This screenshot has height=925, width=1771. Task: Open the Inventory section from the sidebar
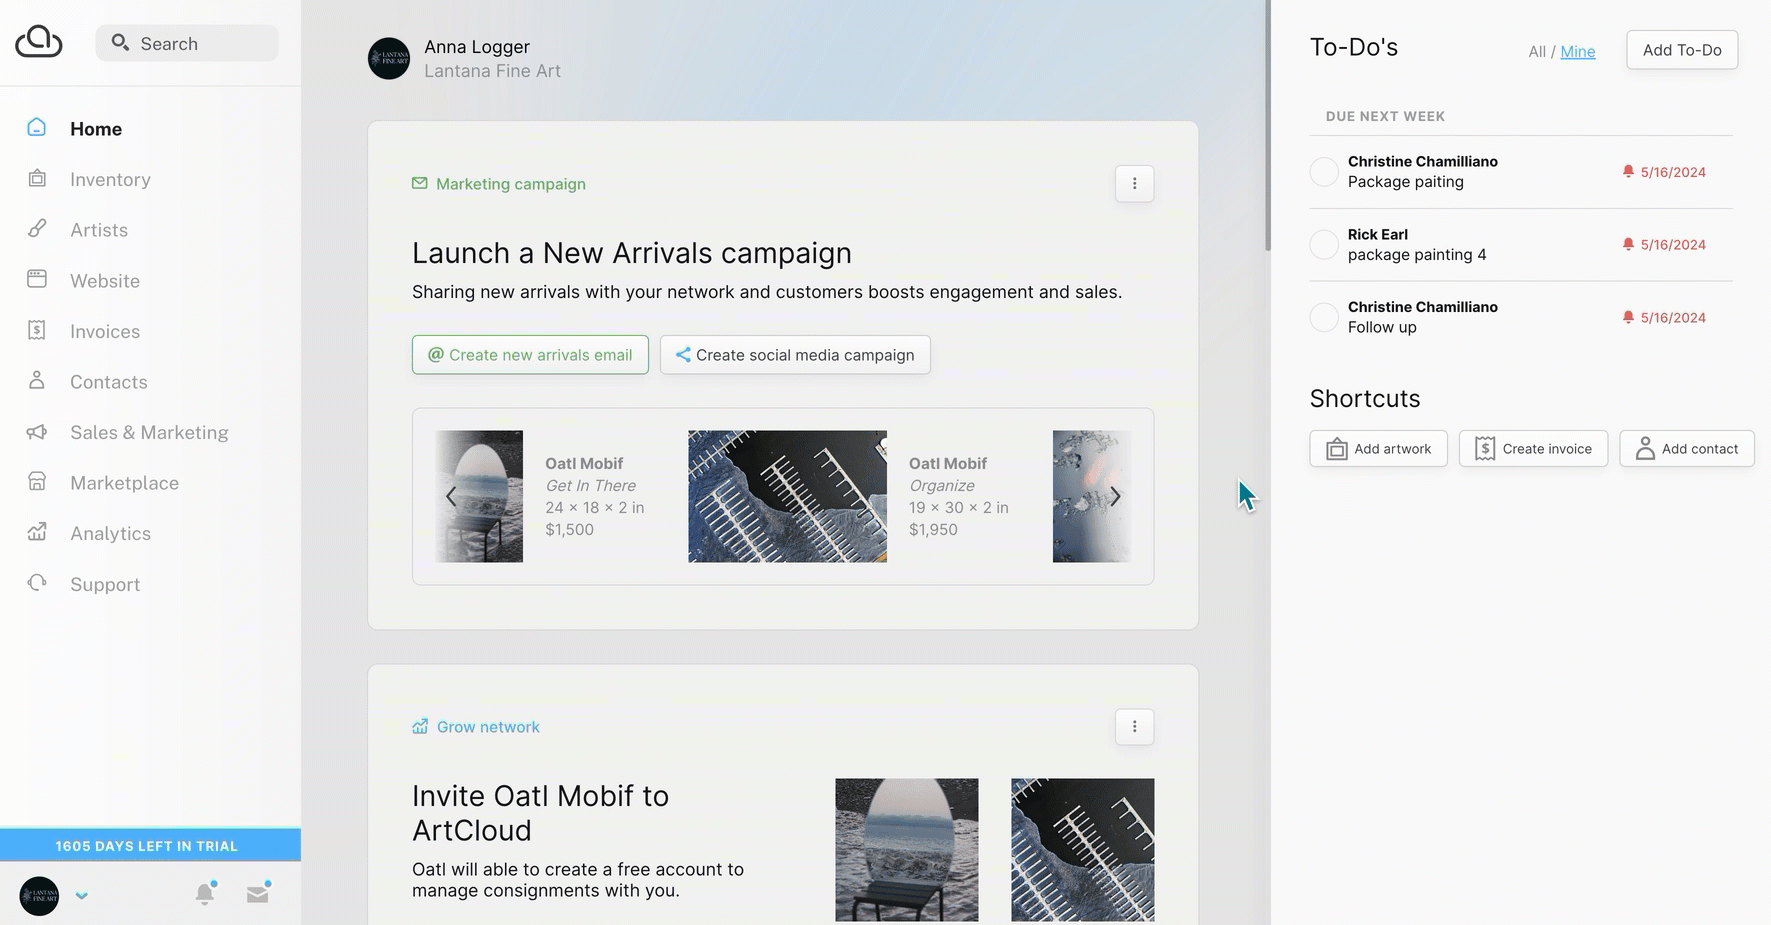109,179
